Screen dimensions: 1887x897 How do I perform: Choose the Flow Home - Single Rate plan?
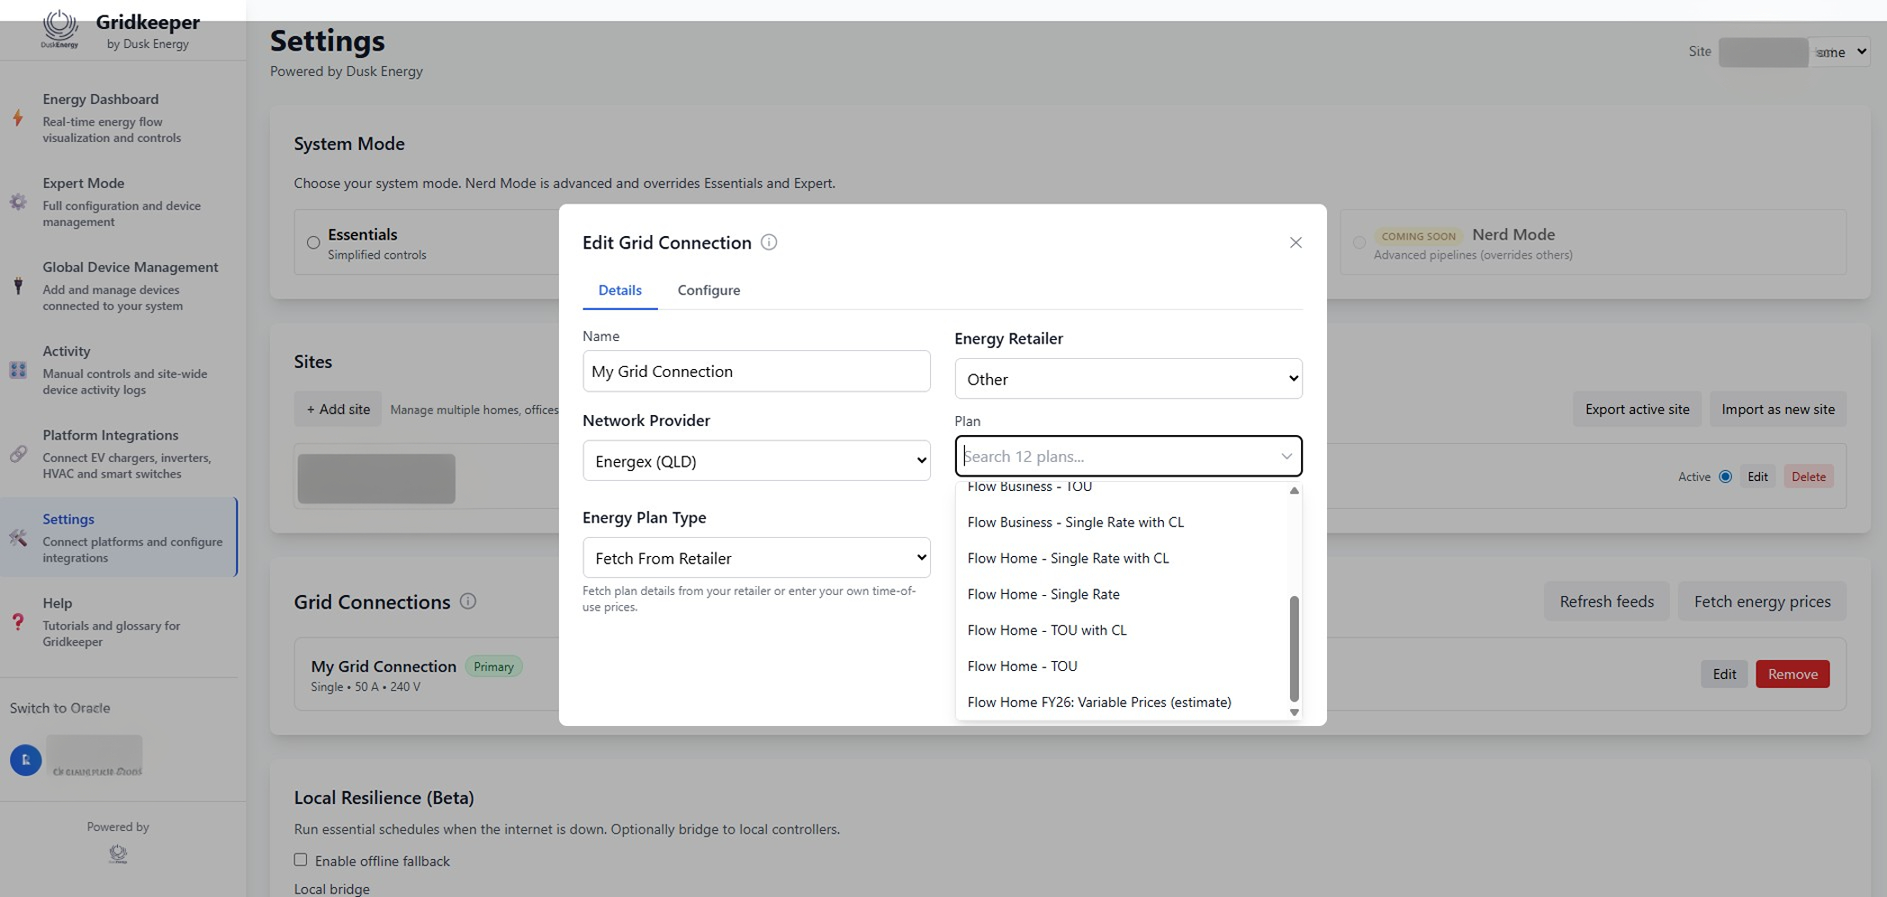point(1122,594)
